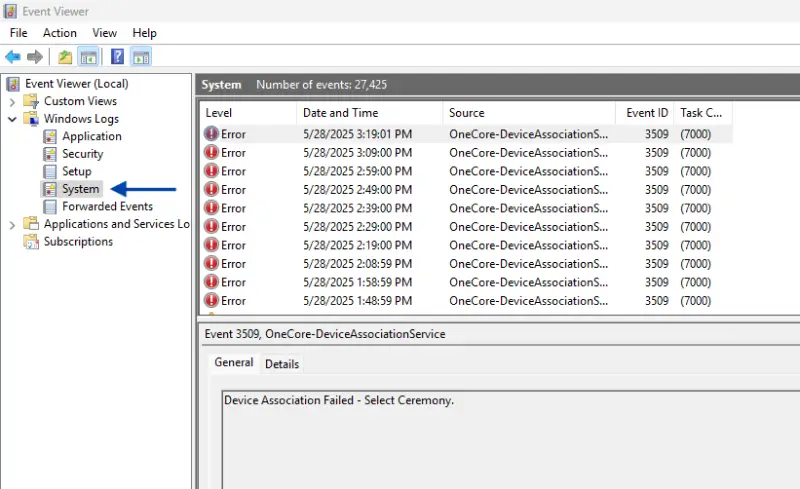Click the Back arrow toolbar icon
This screenshot has height=489, width=800.
click(x=13, y=57)
